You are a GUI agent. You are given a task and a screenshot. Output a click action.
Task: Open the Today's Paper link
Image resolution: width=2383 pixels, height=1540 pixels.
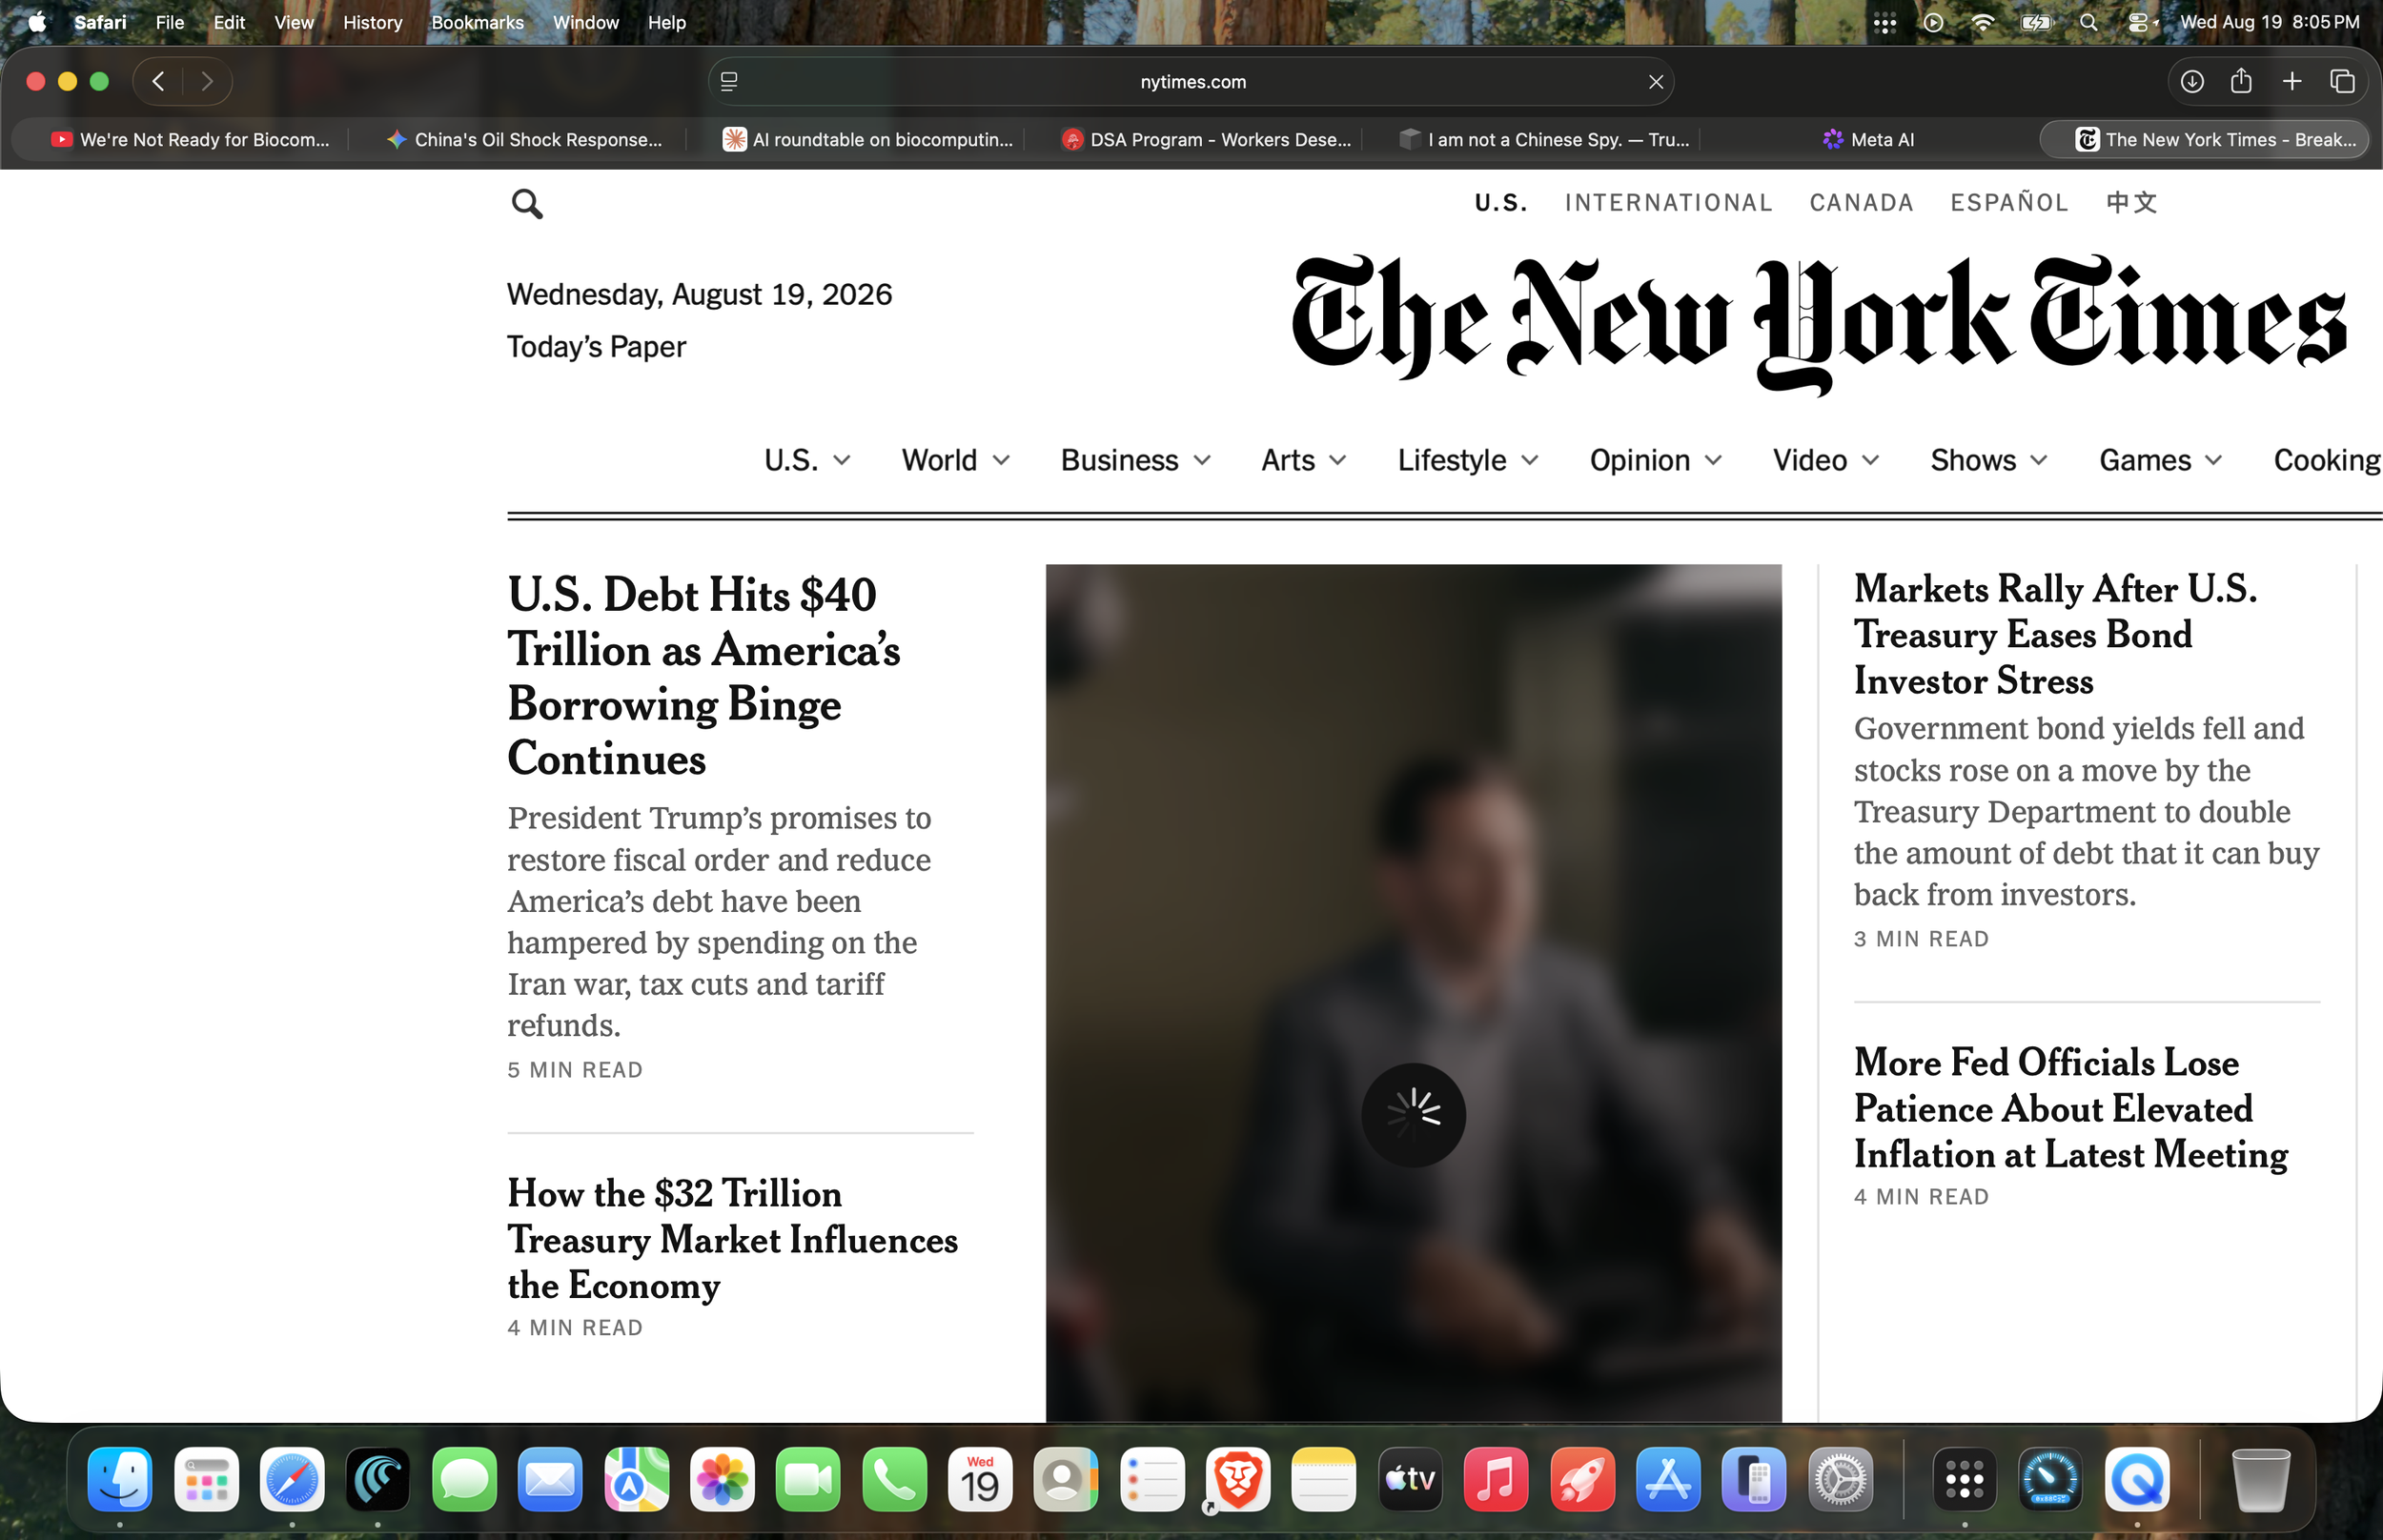[x=596, y=346]
